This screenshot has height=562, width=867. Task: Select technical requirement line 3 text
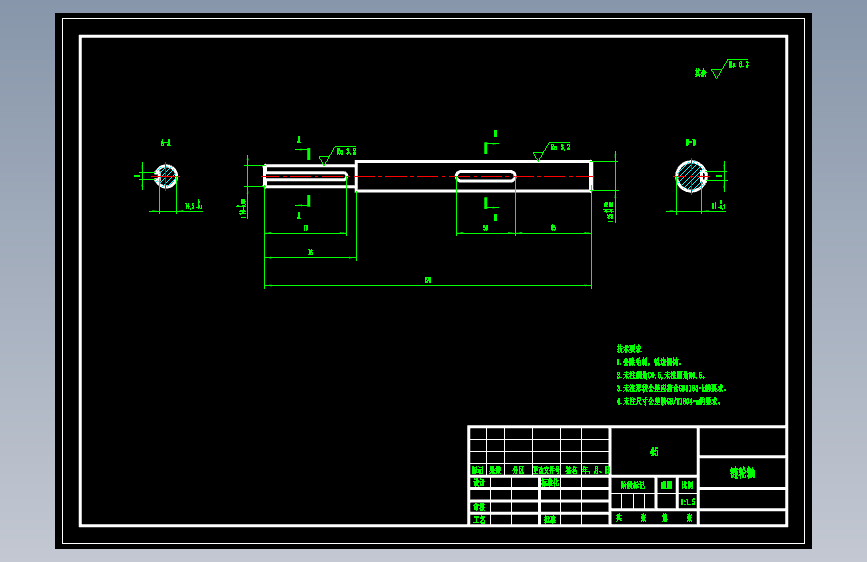point(671,388)
